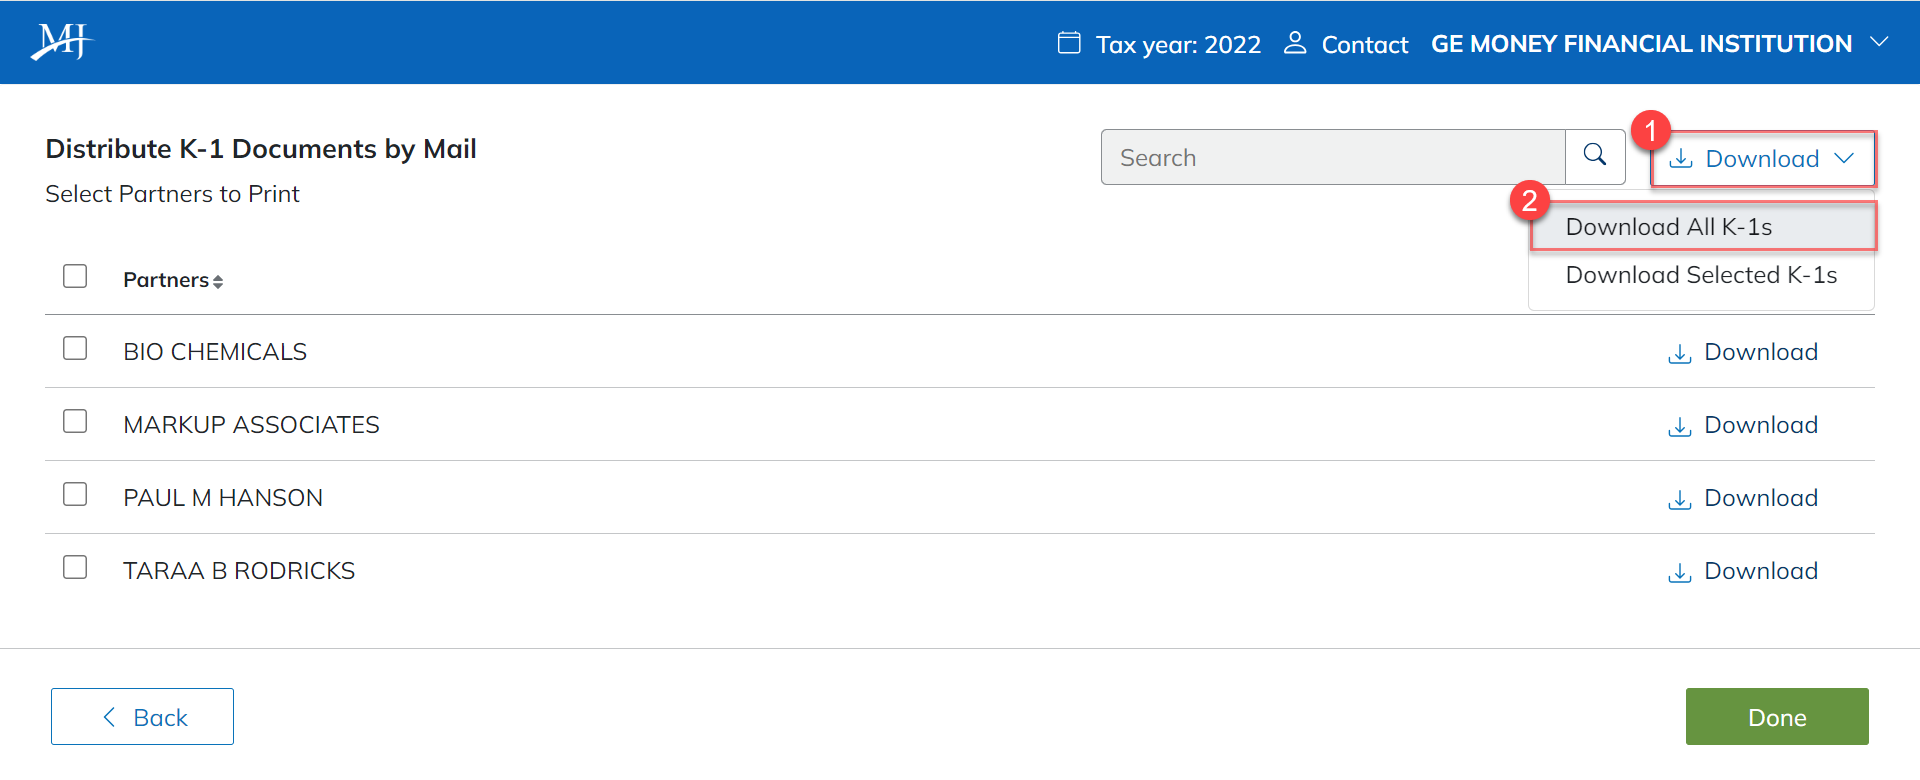Focus the Search input field
The height and width of the screenshot is (780, 1920).
(1332, 157)
